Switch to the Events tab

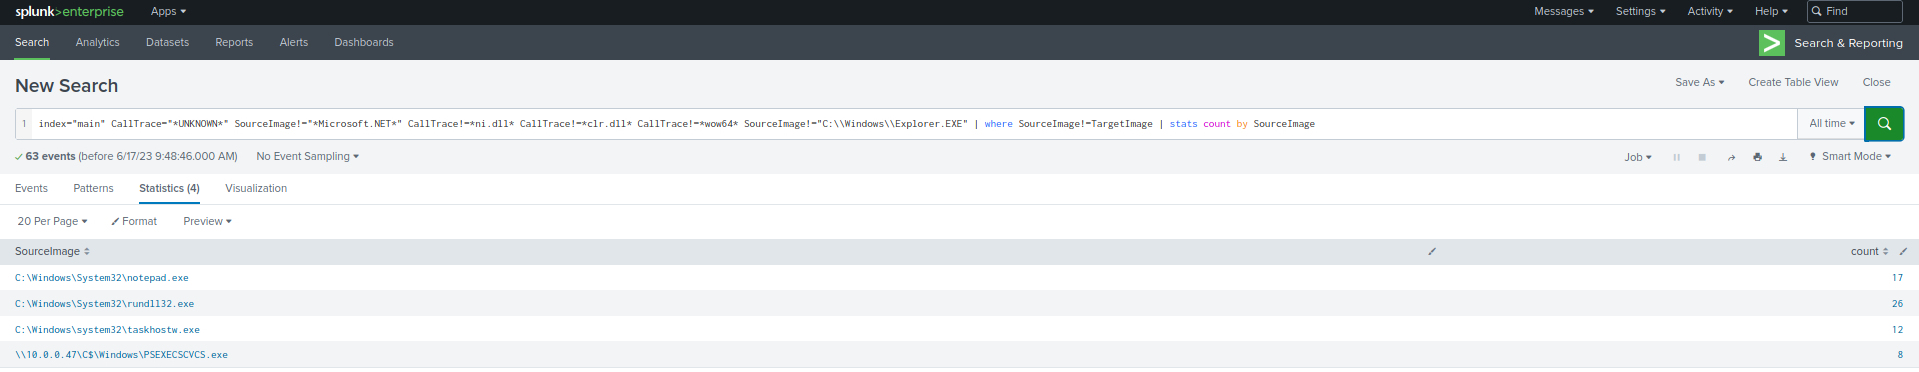(x=31, y=189)
